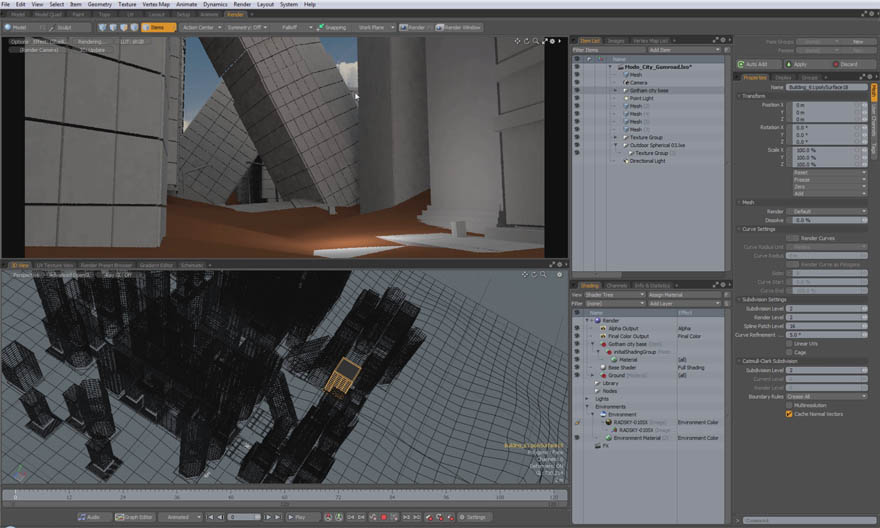Open the Symmetry Off dropdown
The image size is (880, 528).
point(247,27)
